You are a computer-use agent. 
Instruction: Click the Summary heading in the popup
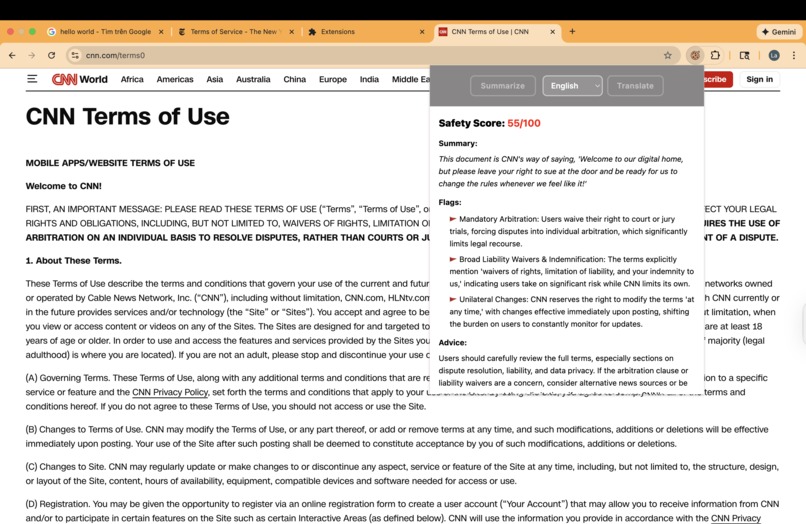[457, 143]
